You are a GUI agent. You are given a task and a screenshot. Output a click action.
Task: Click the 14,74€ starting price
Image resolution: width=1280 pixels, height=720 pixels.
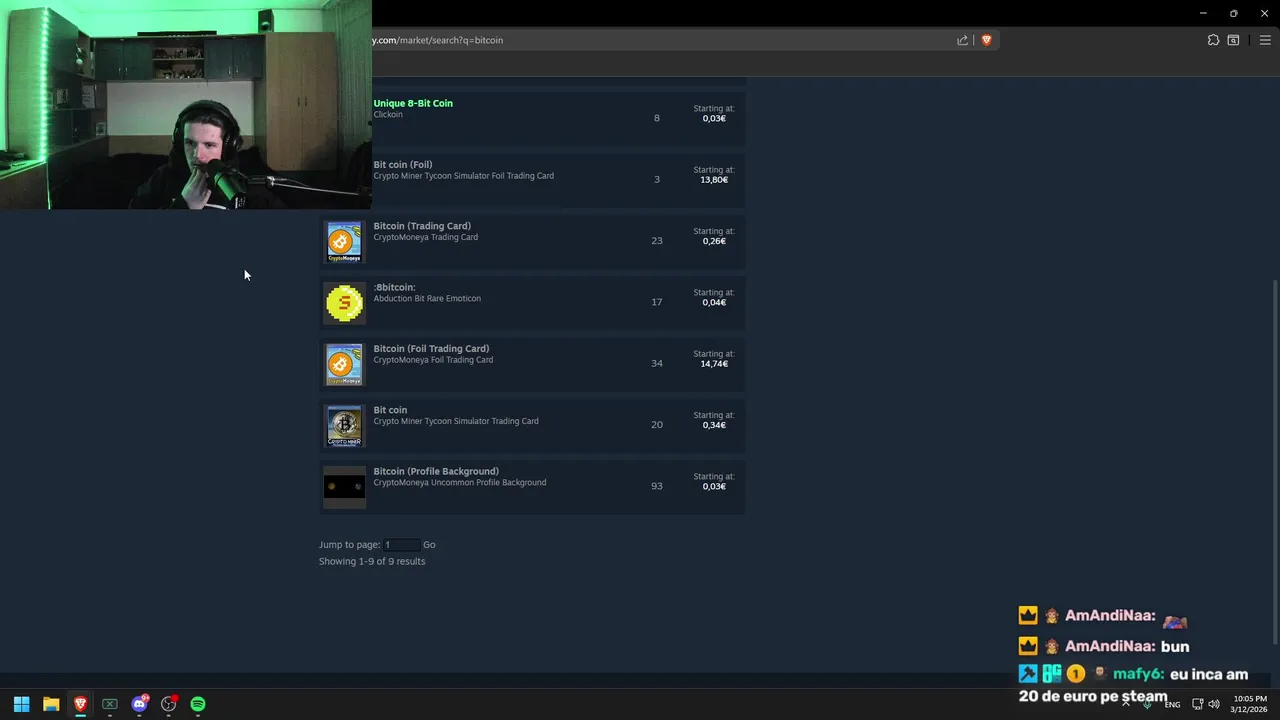pyautogui.click(x=714, y=364)
